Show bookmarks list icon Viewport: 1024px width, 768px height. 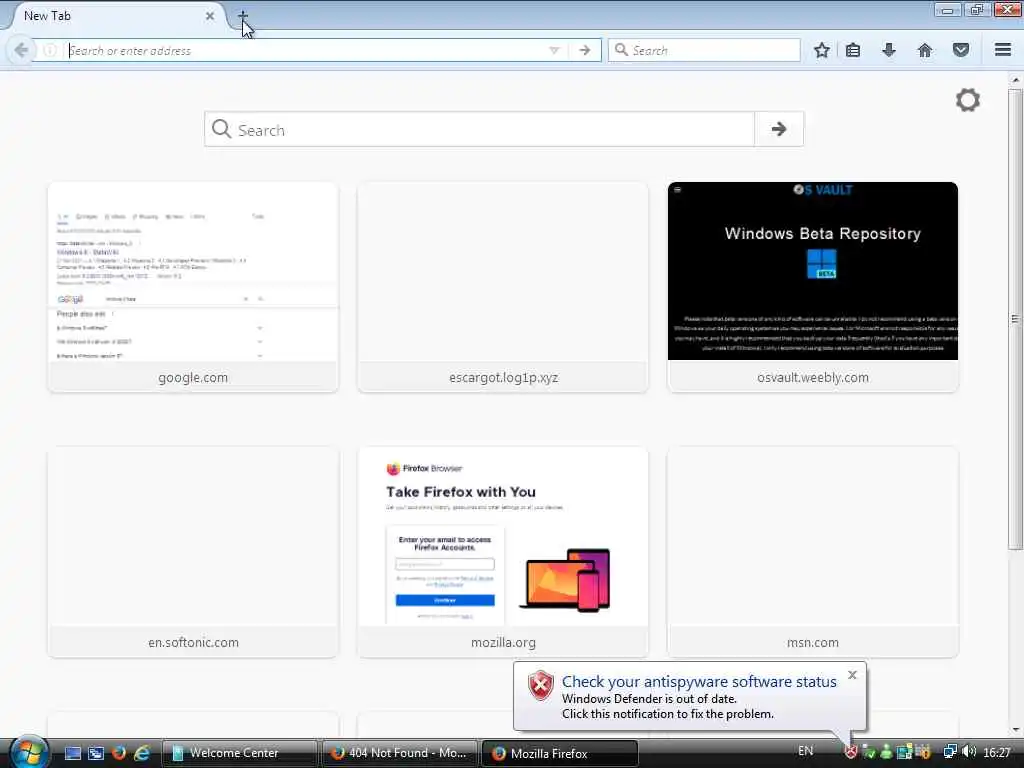[853, 50]
